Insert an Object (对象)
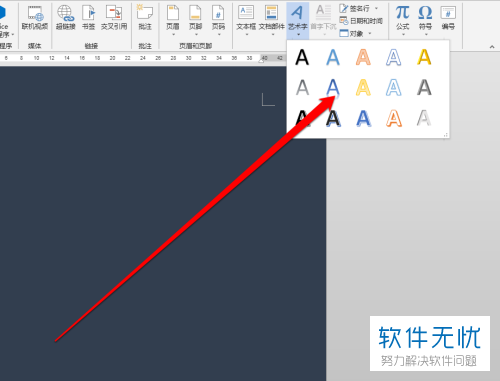 coord(351,33)
